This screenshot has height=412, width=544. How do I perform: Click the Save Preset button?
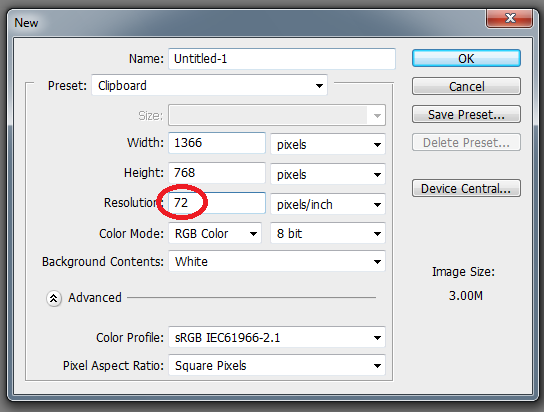pos(466,114)
